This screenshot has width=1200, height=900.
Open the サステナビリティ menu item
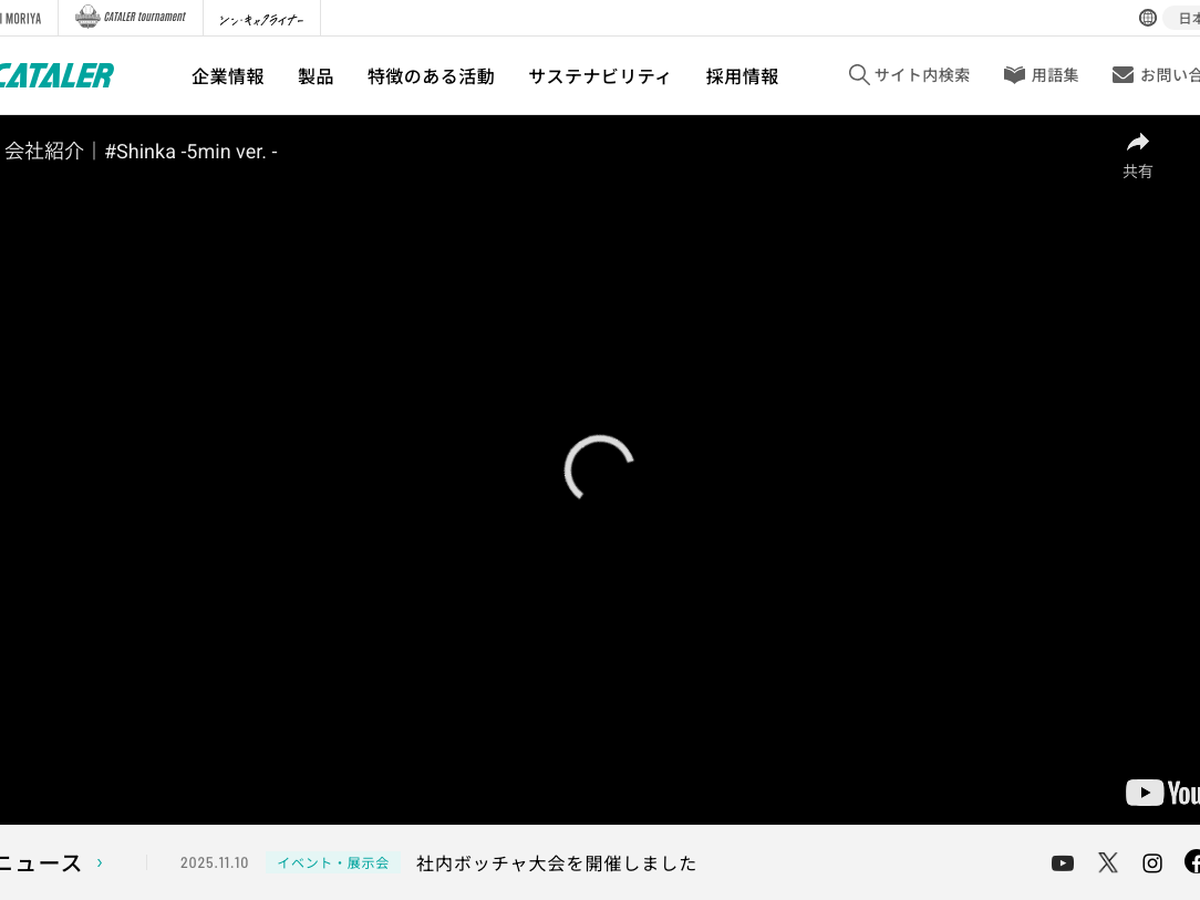tap(599, 77)
